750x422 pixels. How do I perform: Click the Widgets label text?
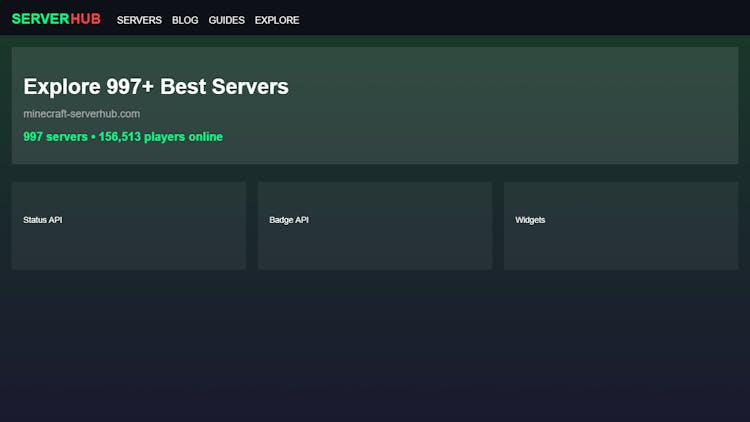point(530,220)
